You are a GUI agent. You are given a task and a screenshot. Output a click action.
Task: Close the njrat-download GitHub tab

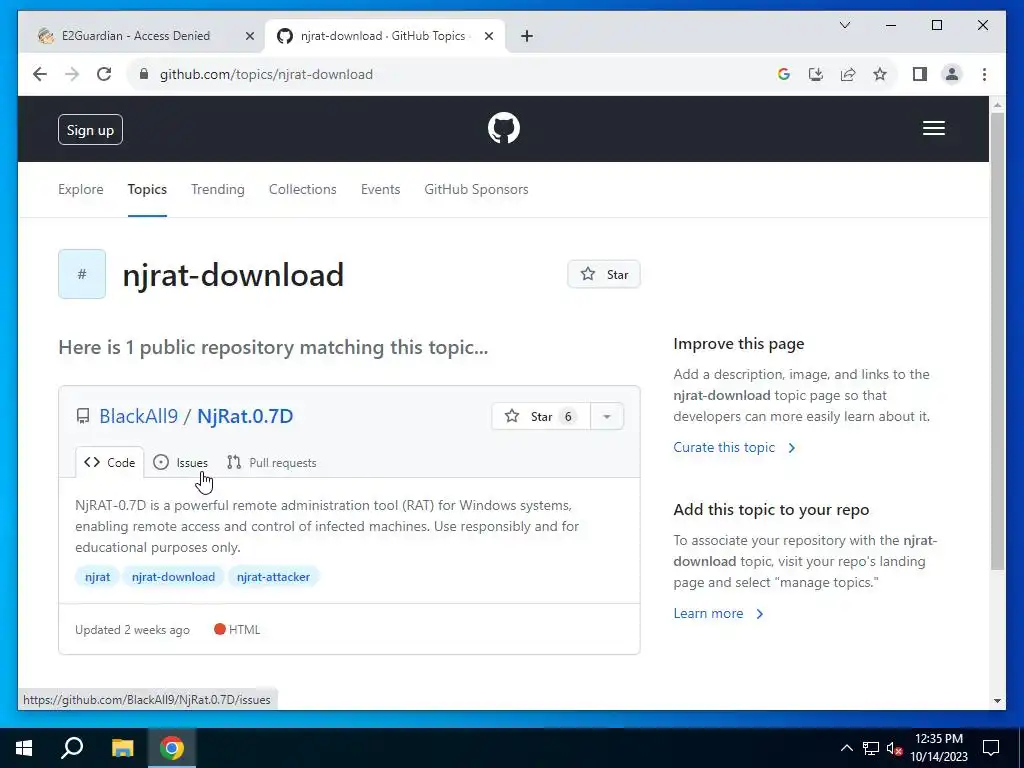(x=488, y=36)
